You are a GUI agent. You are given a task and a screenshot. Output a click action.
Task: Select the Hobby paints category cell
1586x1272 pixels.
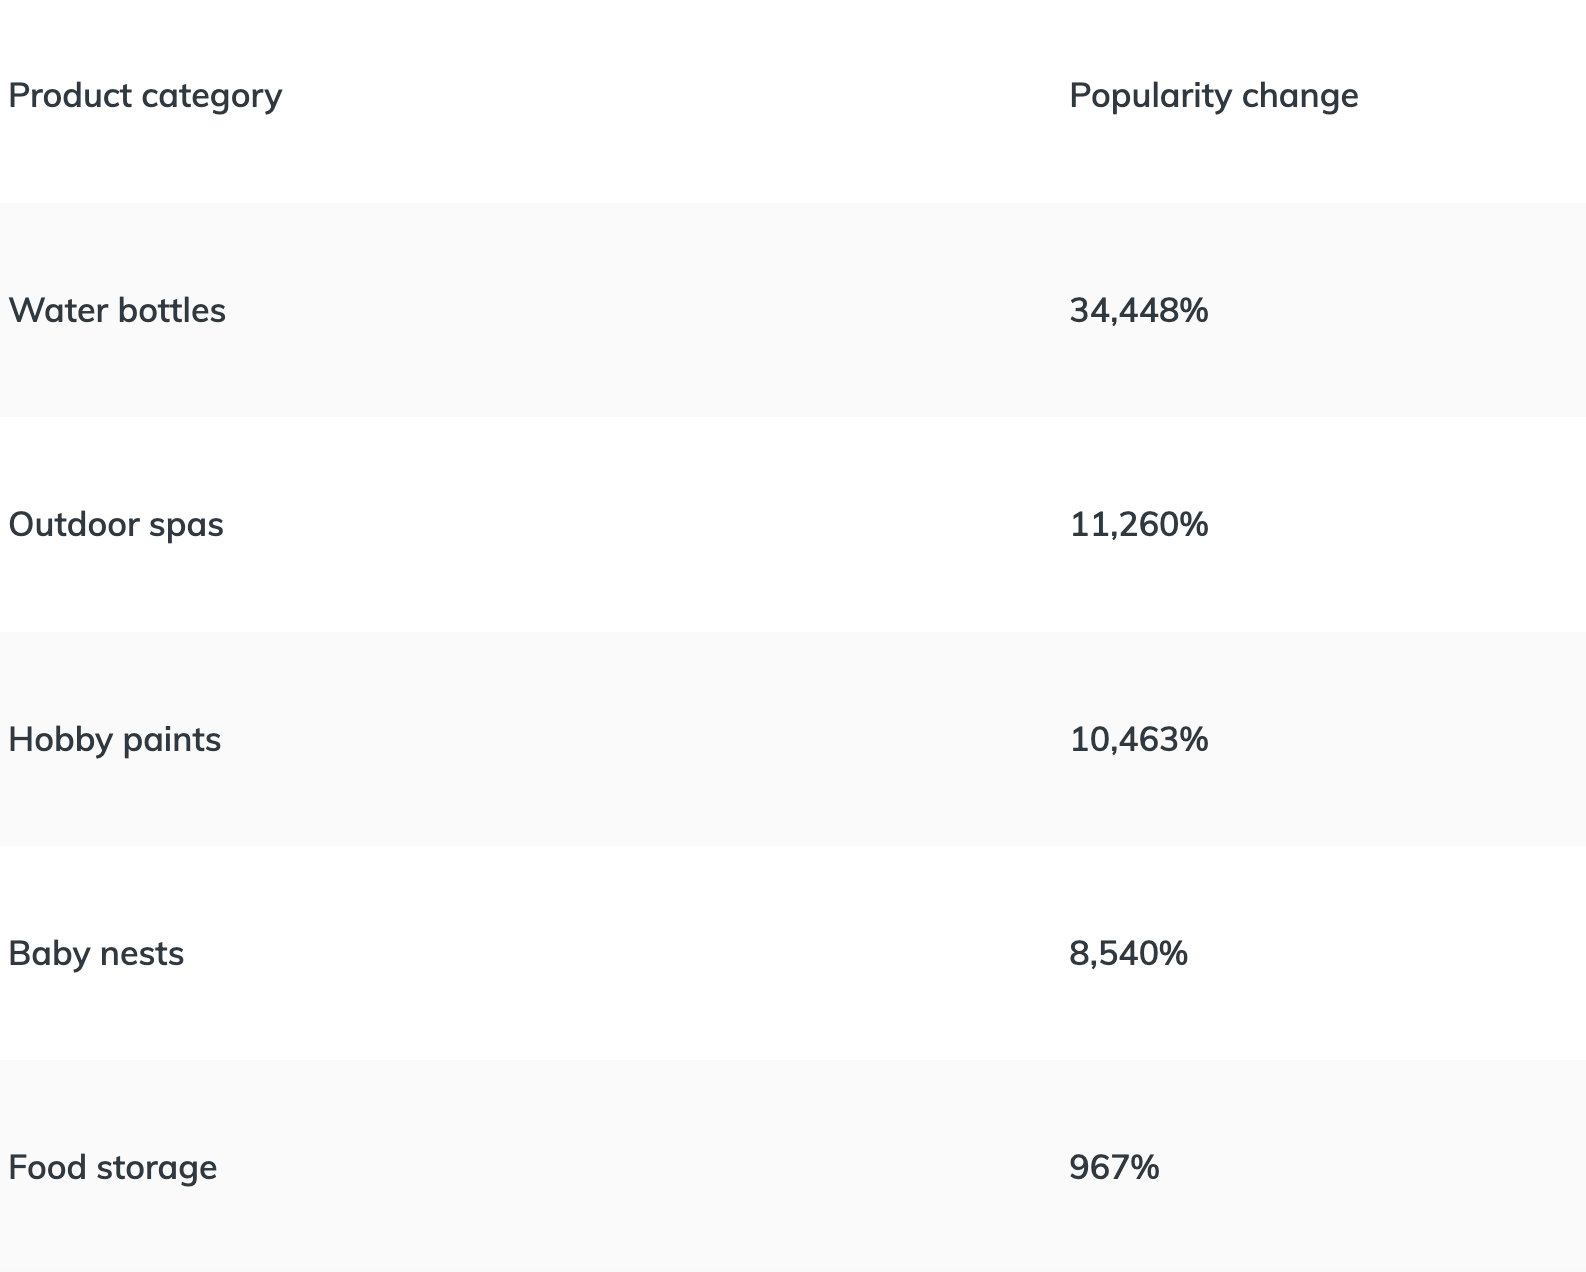pyautogui.click(x=115, y=740)
